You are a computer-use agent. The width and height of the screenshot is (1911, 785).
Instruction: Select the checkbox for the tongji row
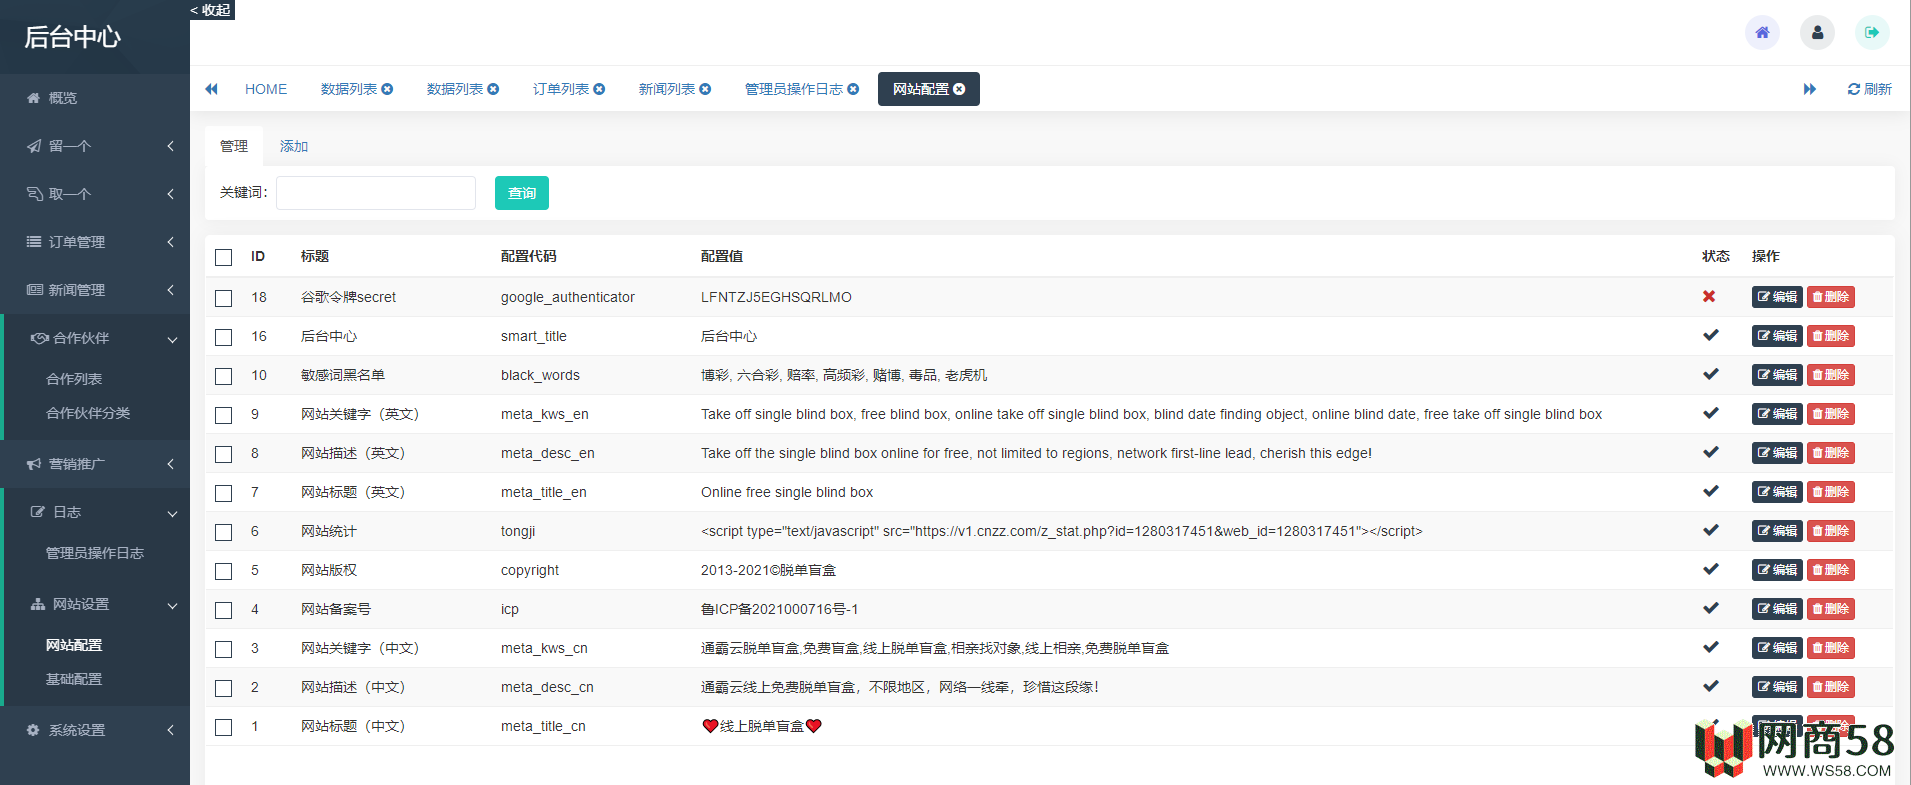pos(224,532)
